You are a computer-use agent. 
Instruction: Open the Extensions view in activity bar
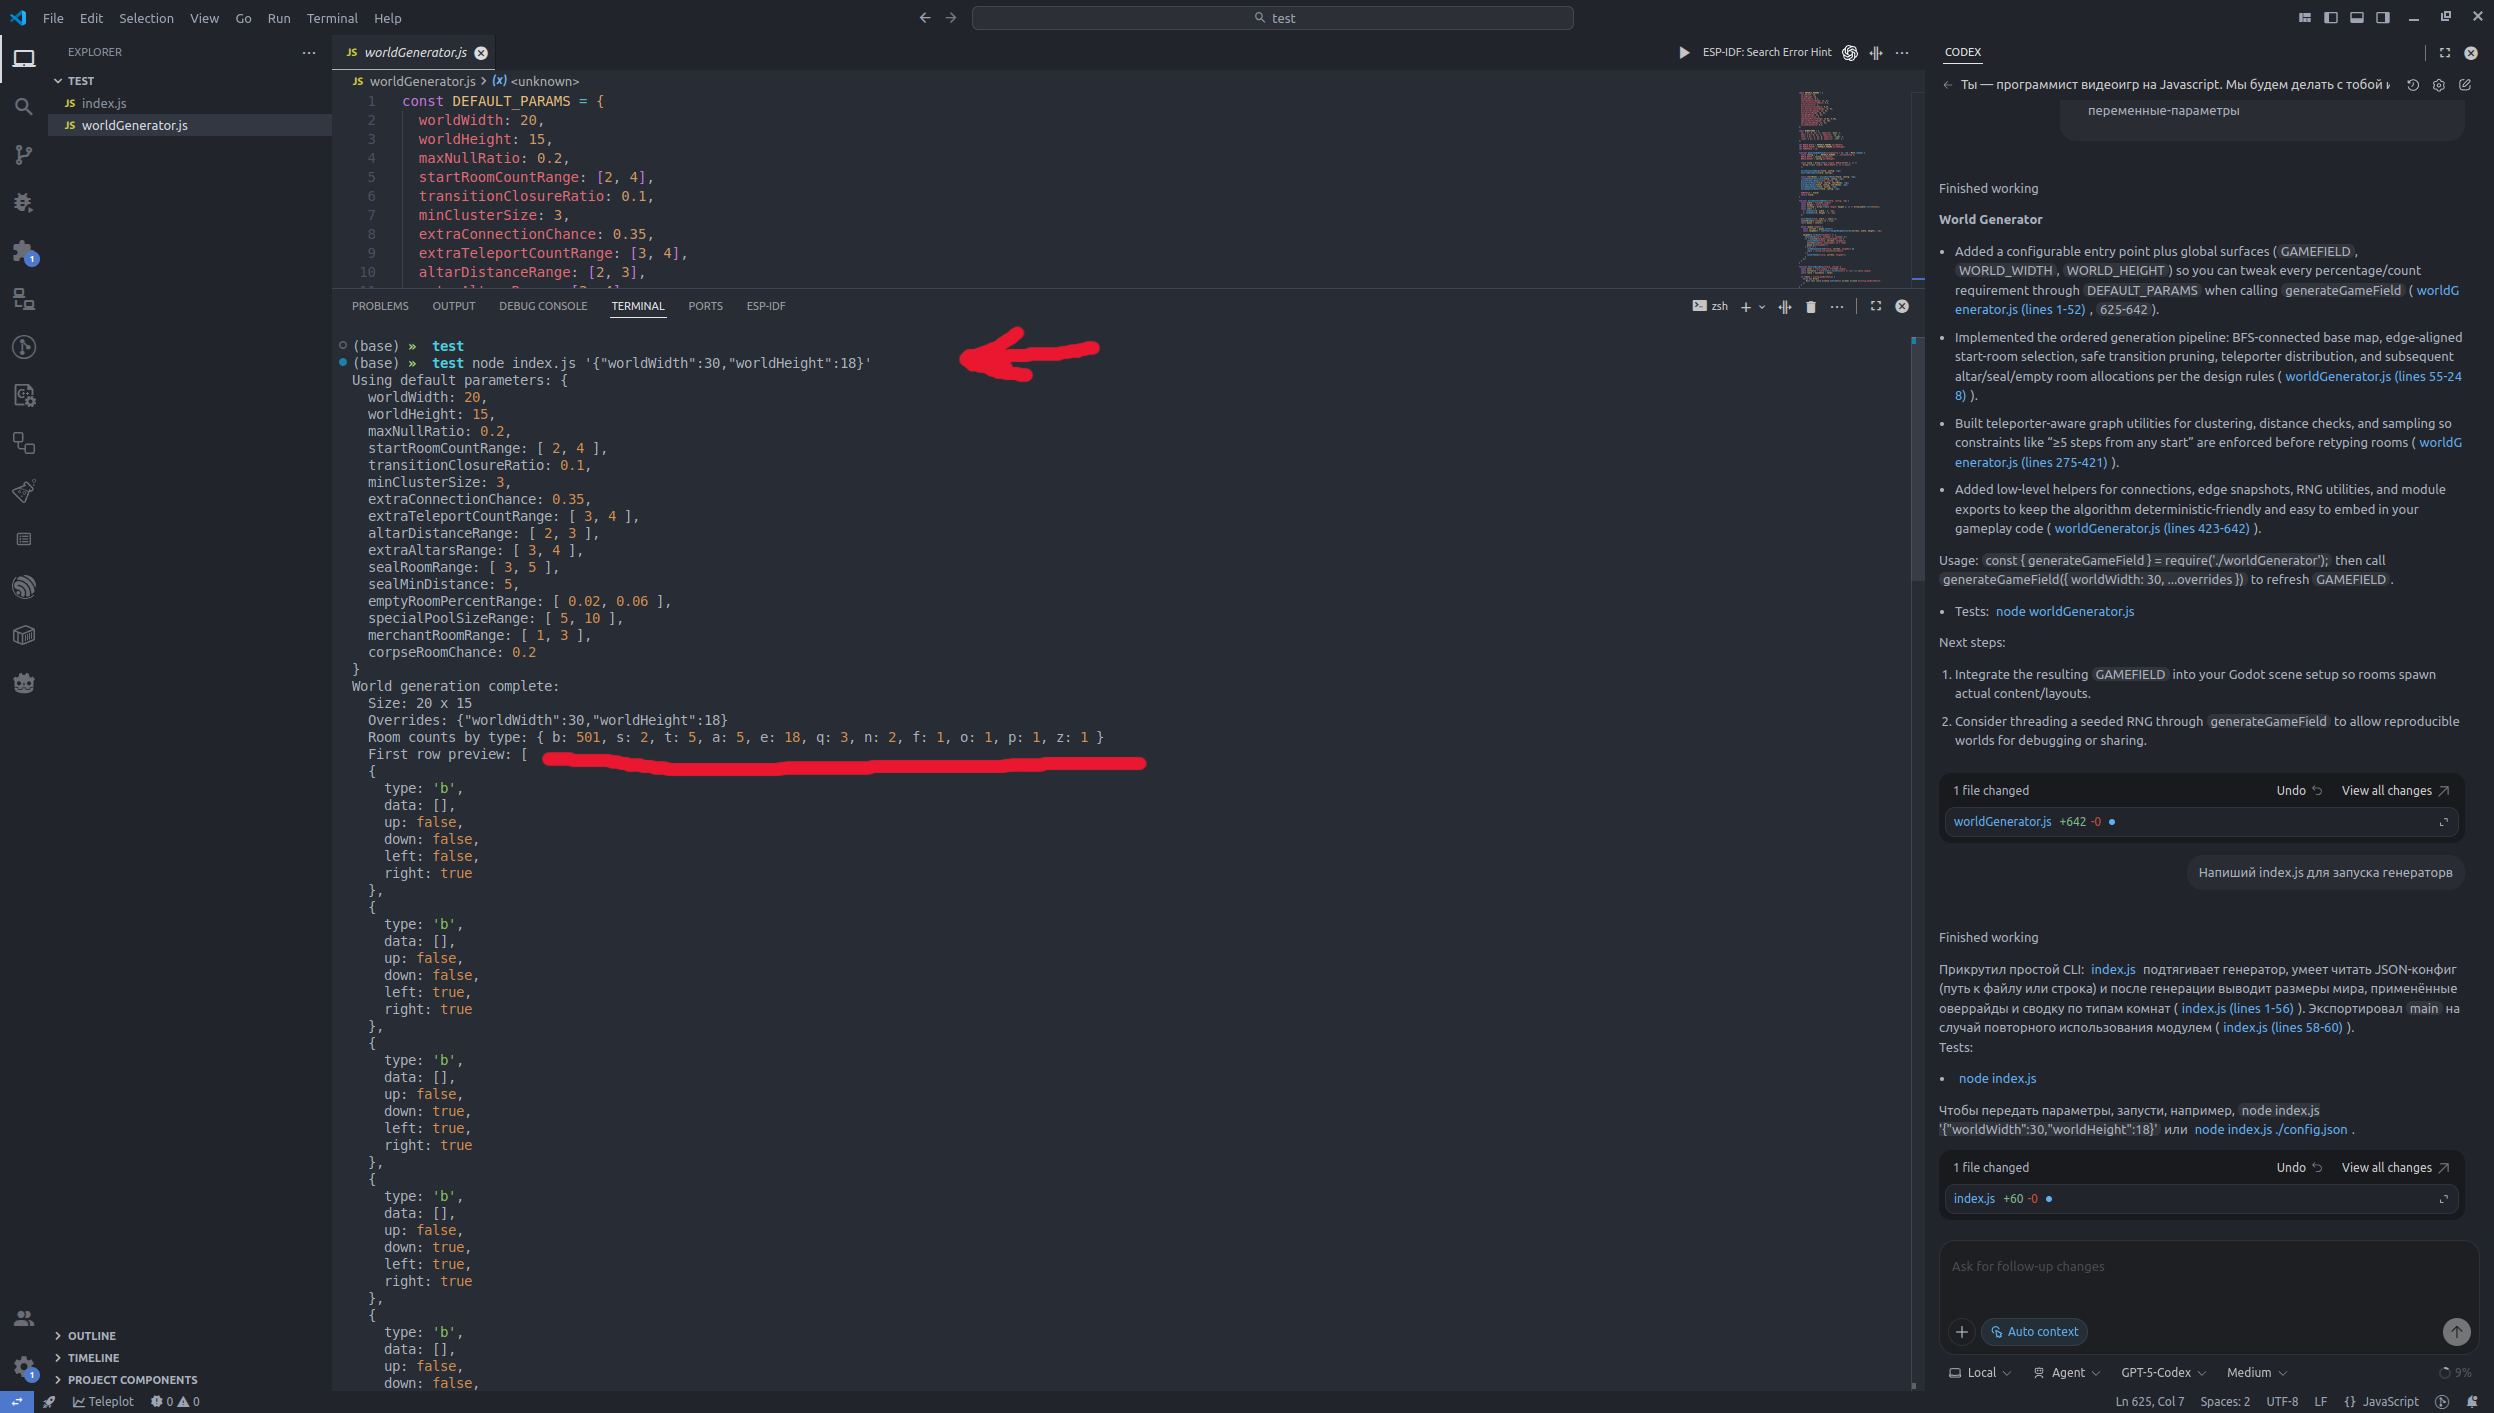(24, 251)
